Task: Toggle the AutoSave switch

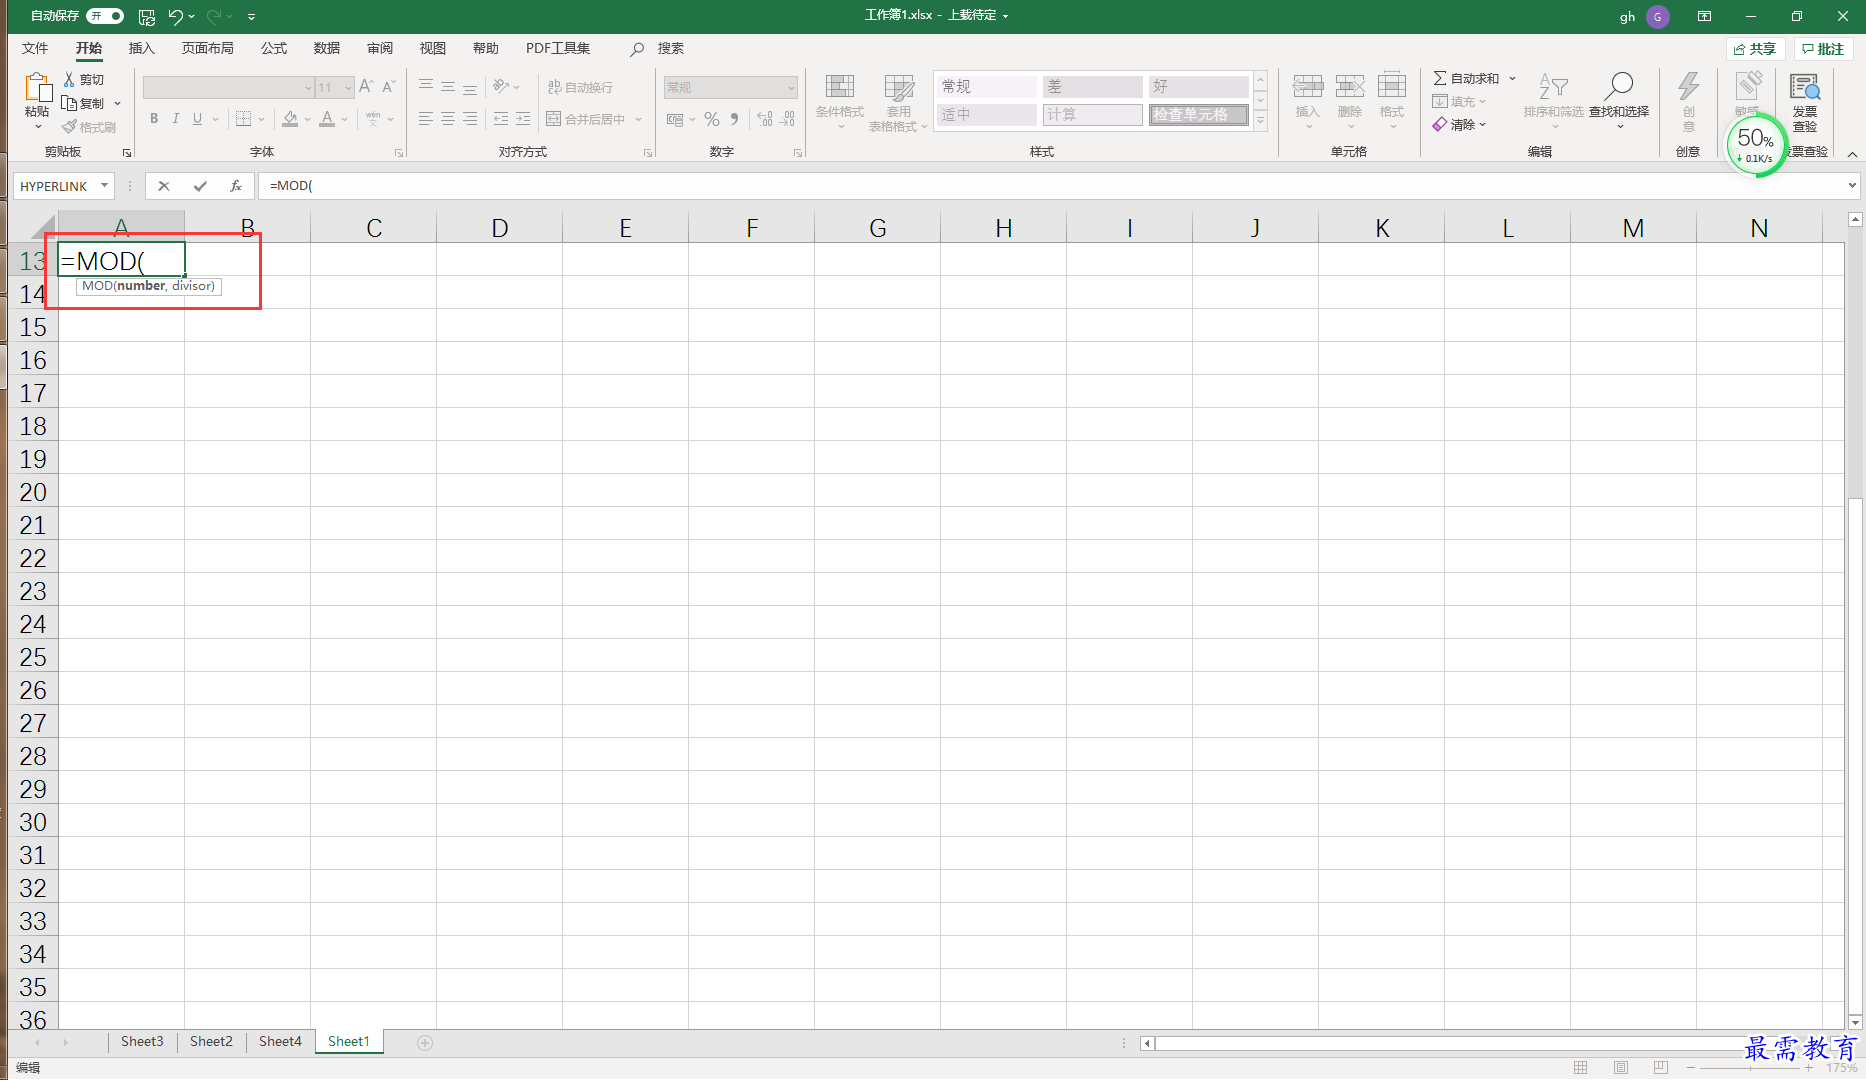Action: (105, 16)
